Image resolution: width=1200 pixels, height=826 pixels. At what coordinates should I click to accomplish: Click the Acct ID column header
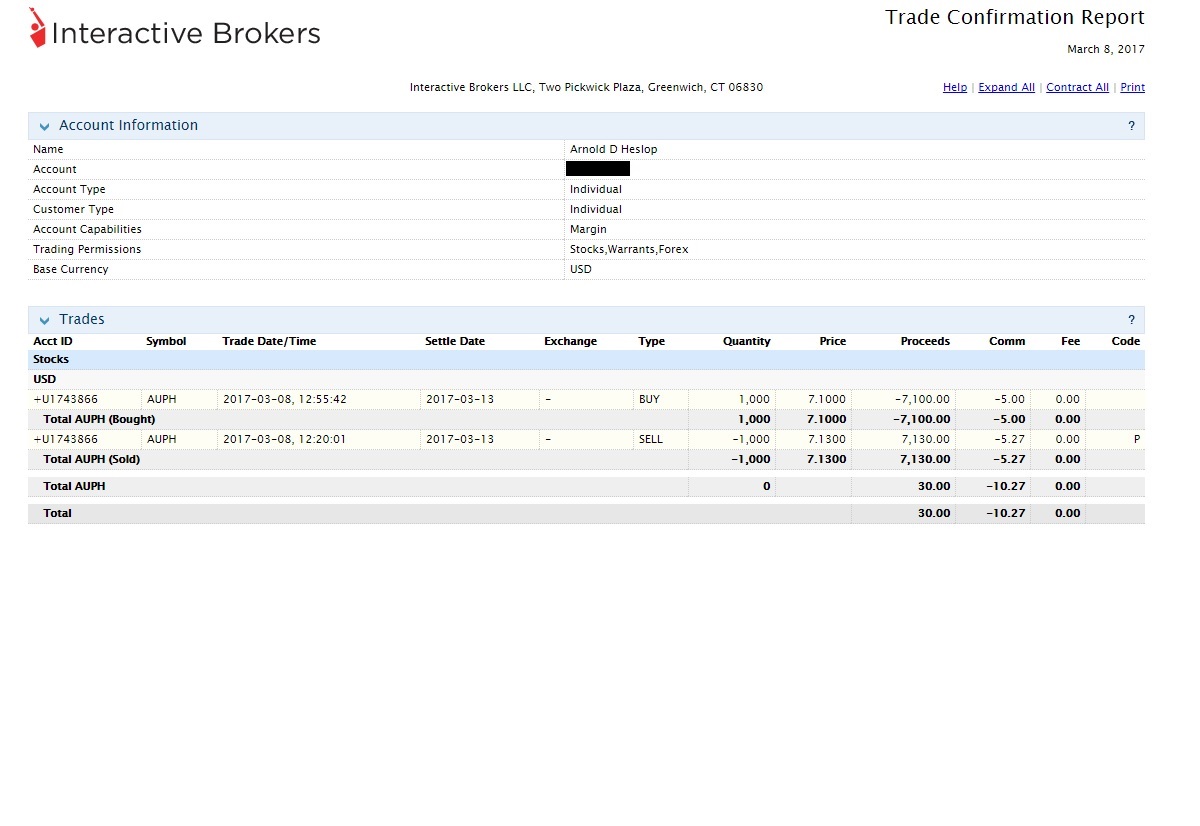(53, 341)
